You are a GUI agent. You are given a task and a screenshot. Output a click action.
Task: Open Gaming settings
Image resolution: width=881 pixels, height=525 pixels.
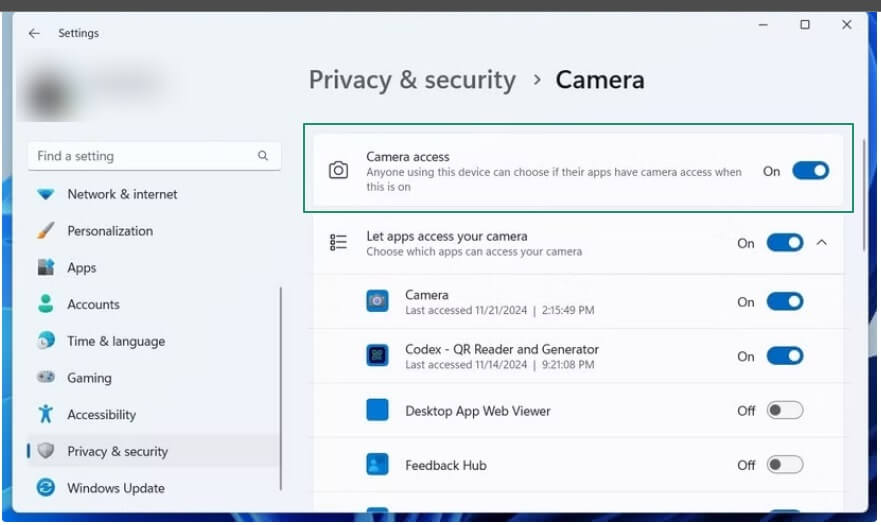click(153, 378)
